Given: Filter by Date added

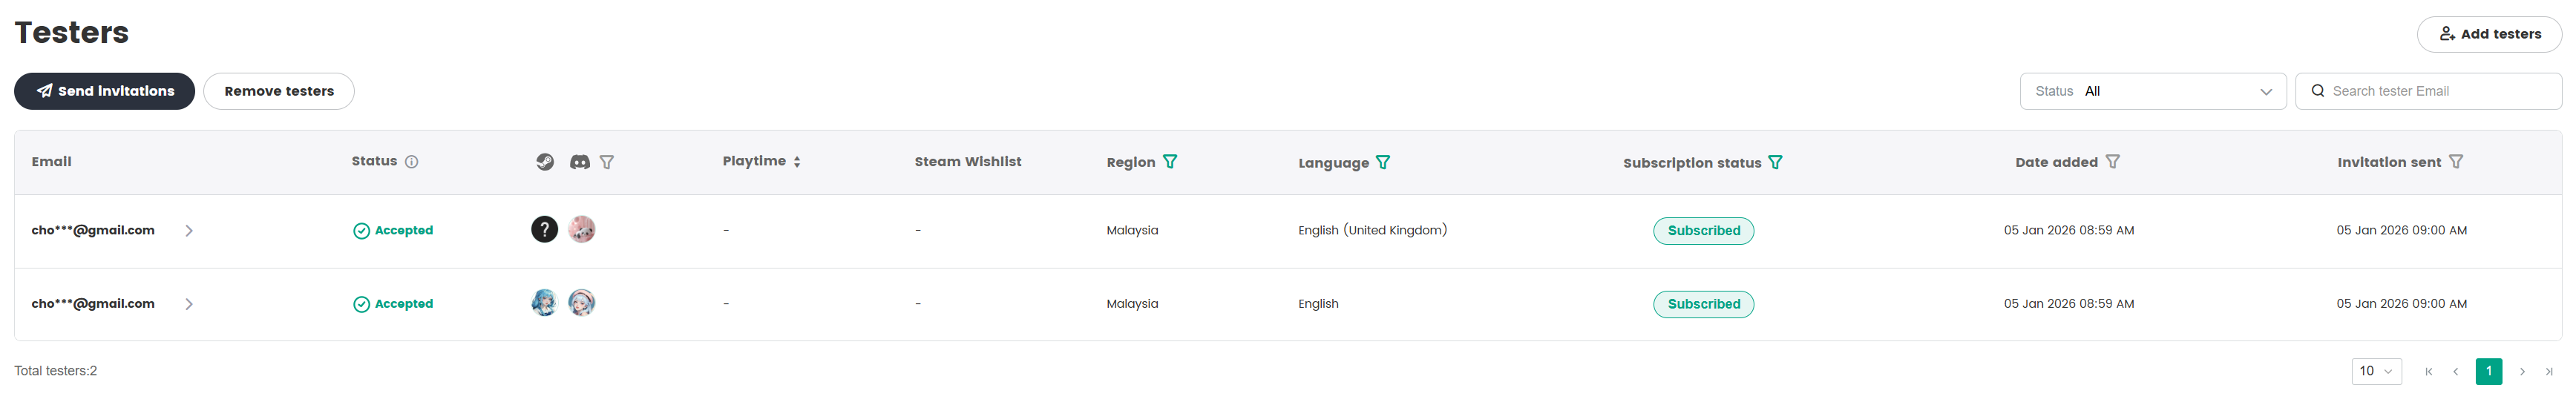Looking at the screenshot, I should pos(2113,161).
